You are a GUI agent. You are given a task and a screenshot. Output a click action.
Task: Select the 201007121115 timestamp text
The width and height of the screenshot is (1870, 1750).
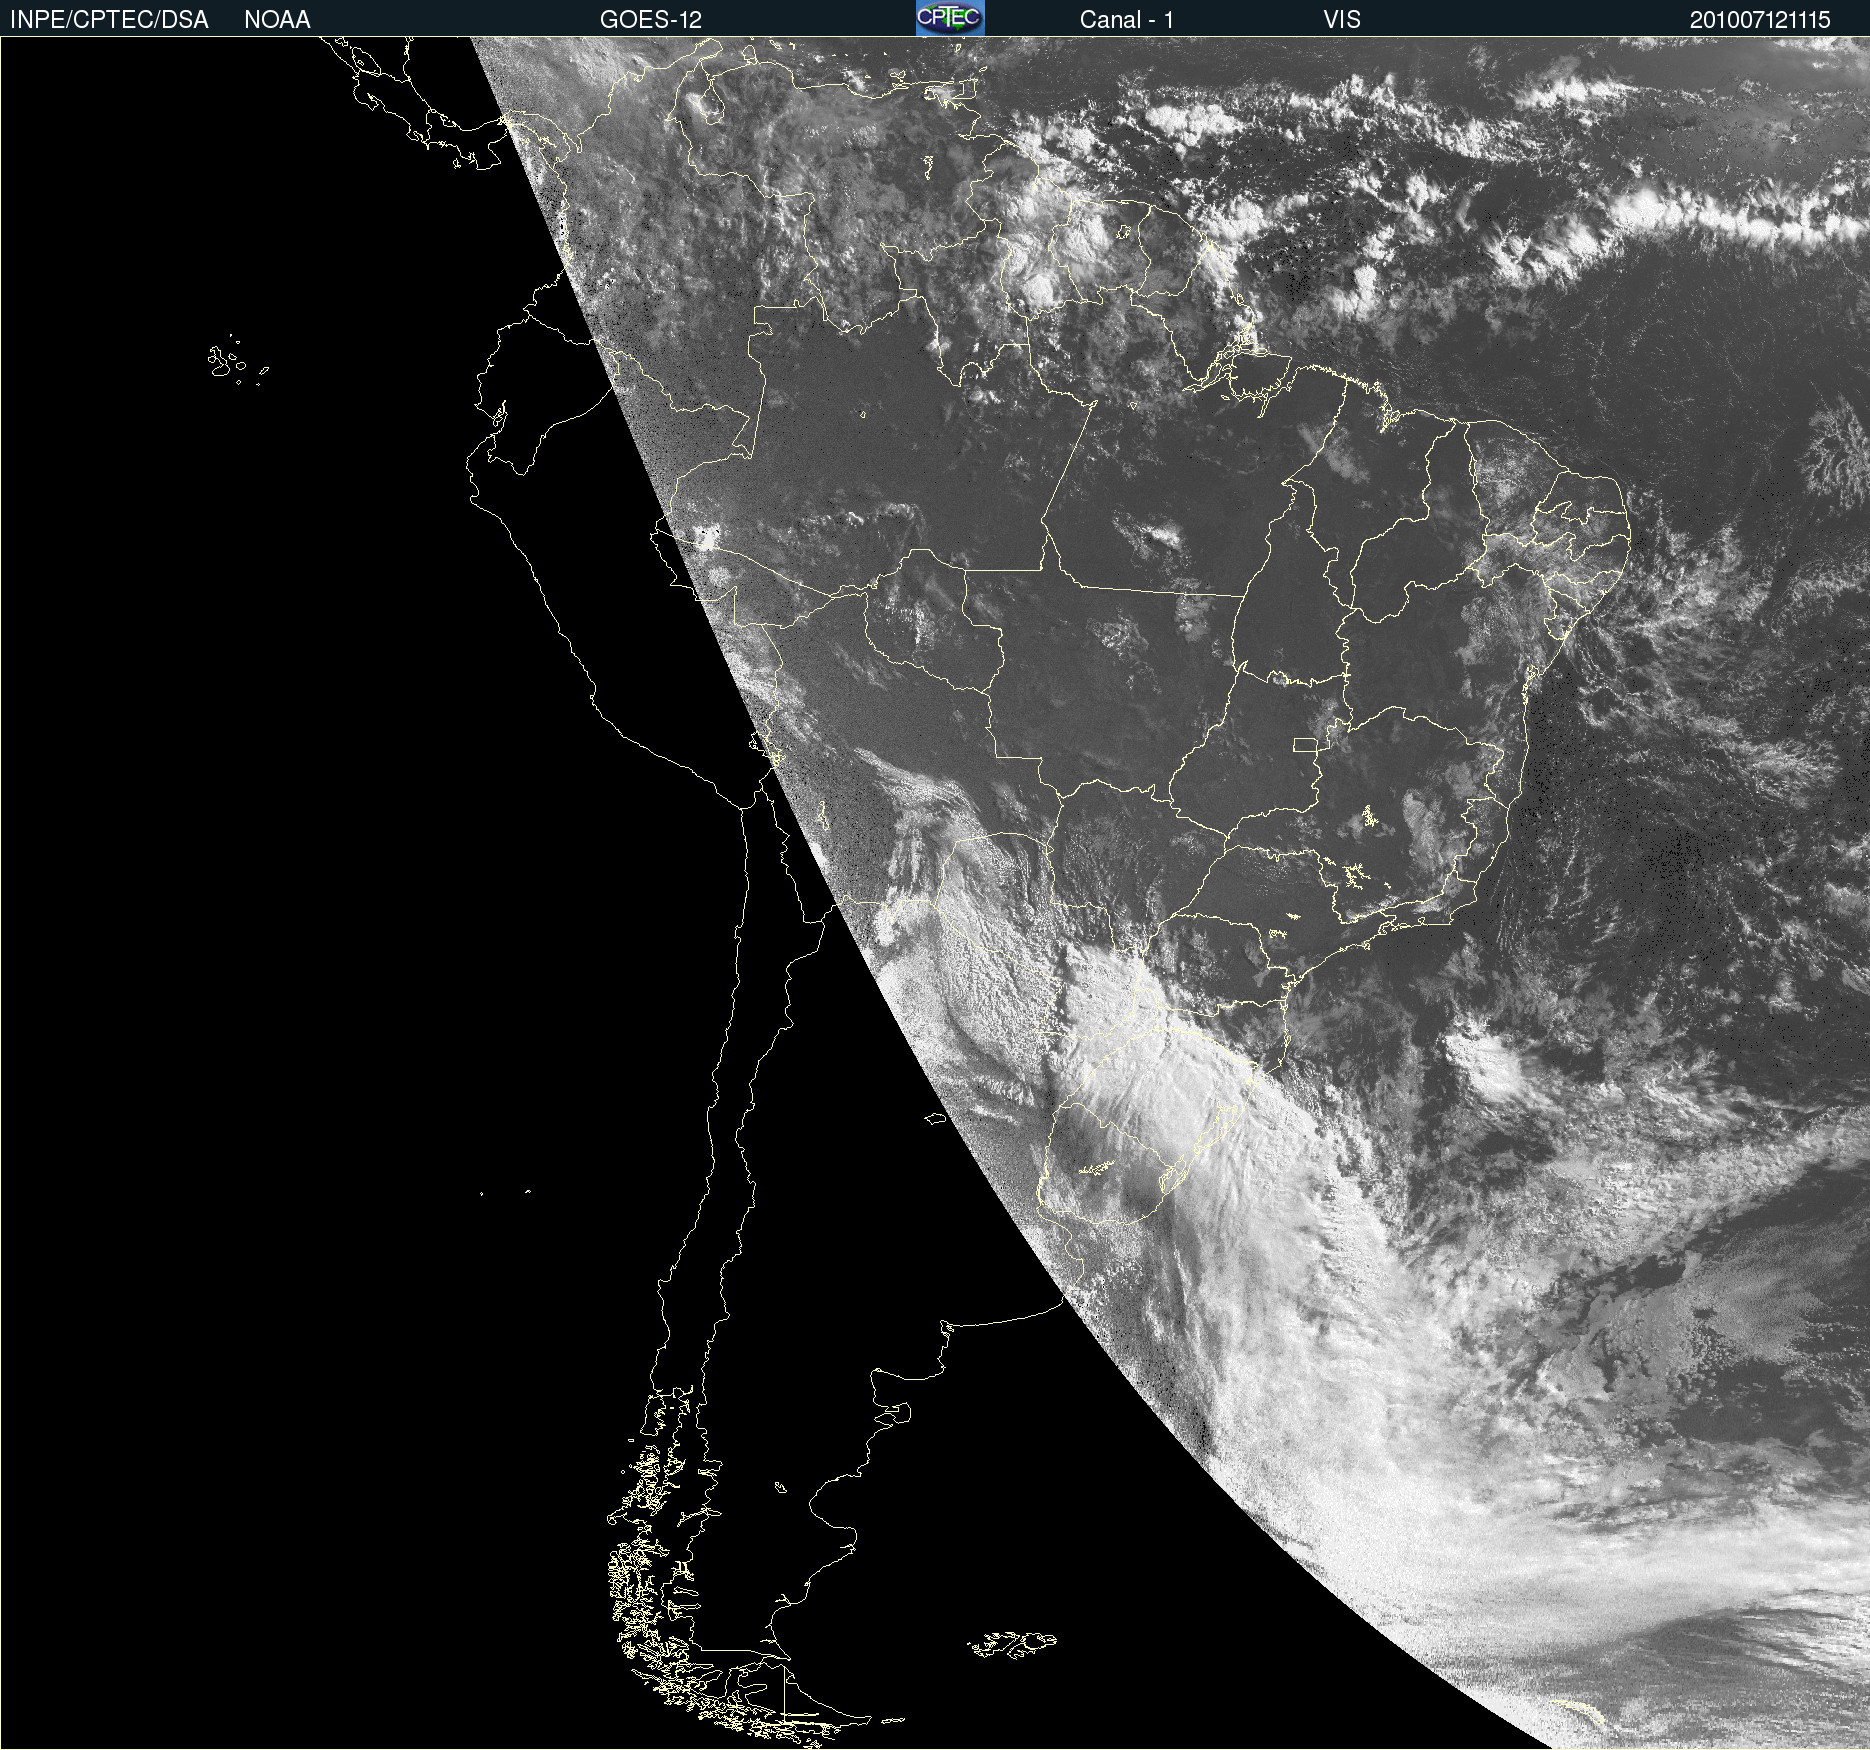pos(1760,20)
